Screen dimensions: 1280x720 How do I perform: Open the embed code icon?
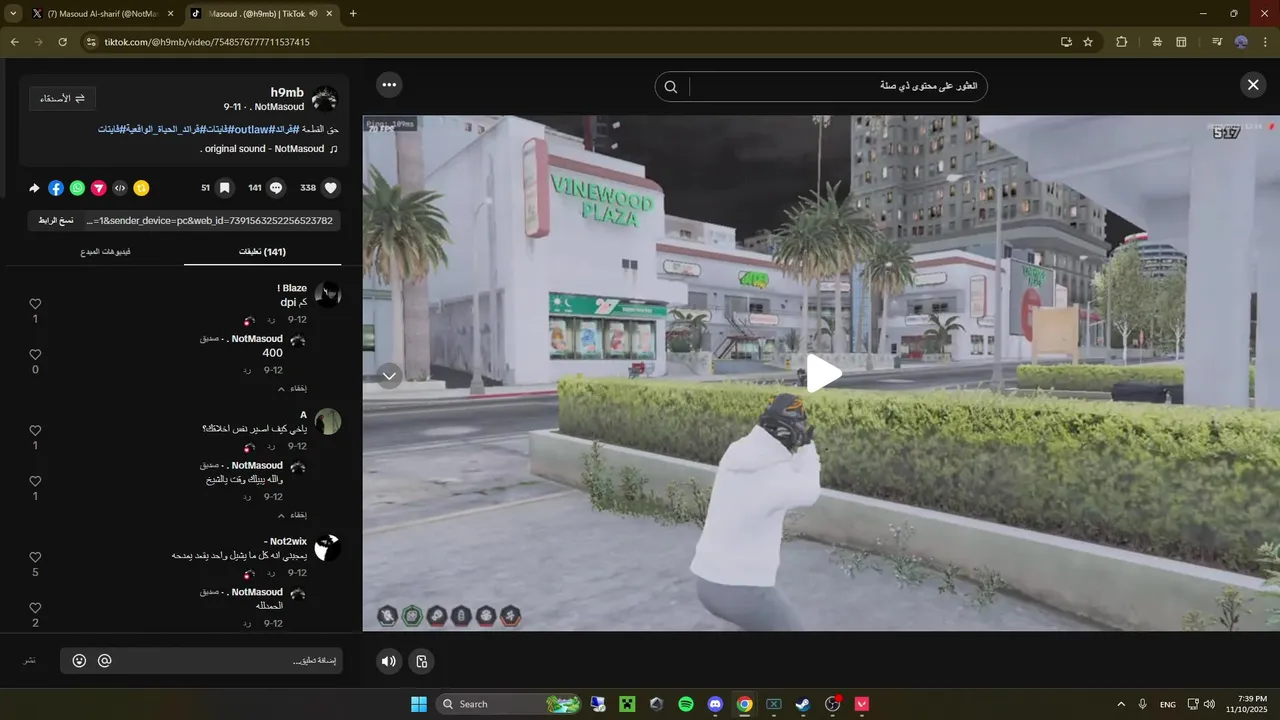pos(120,188)
